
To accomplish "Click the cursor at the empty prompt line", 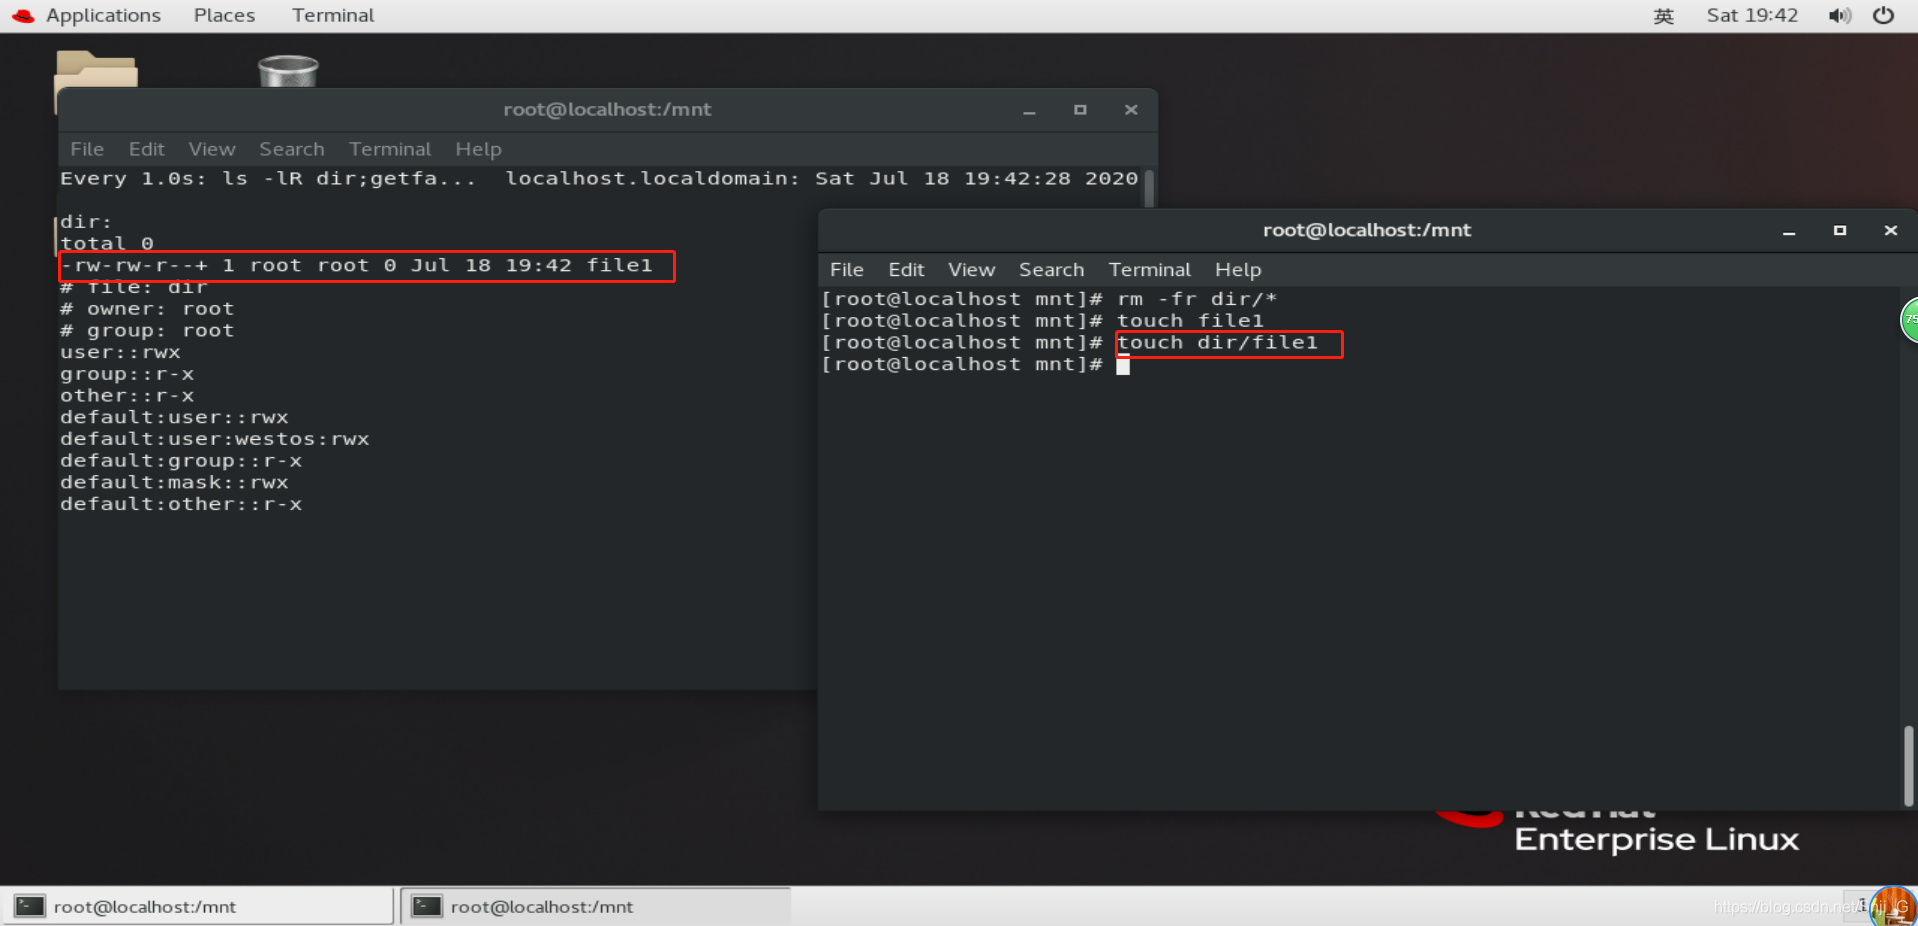I will point(1123,365).
